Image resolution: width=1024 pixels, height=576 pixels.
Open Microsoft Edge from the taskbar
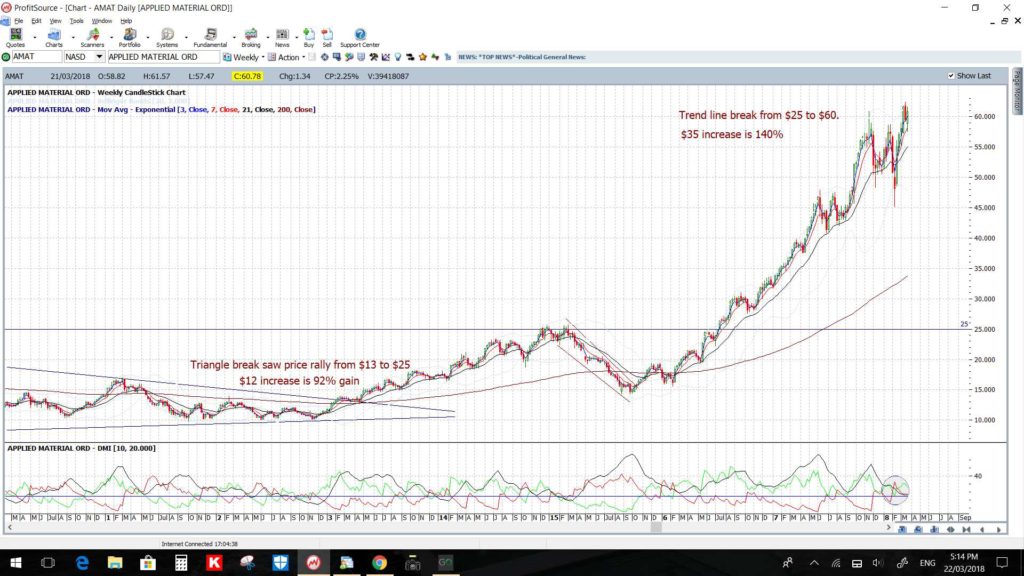82,562
